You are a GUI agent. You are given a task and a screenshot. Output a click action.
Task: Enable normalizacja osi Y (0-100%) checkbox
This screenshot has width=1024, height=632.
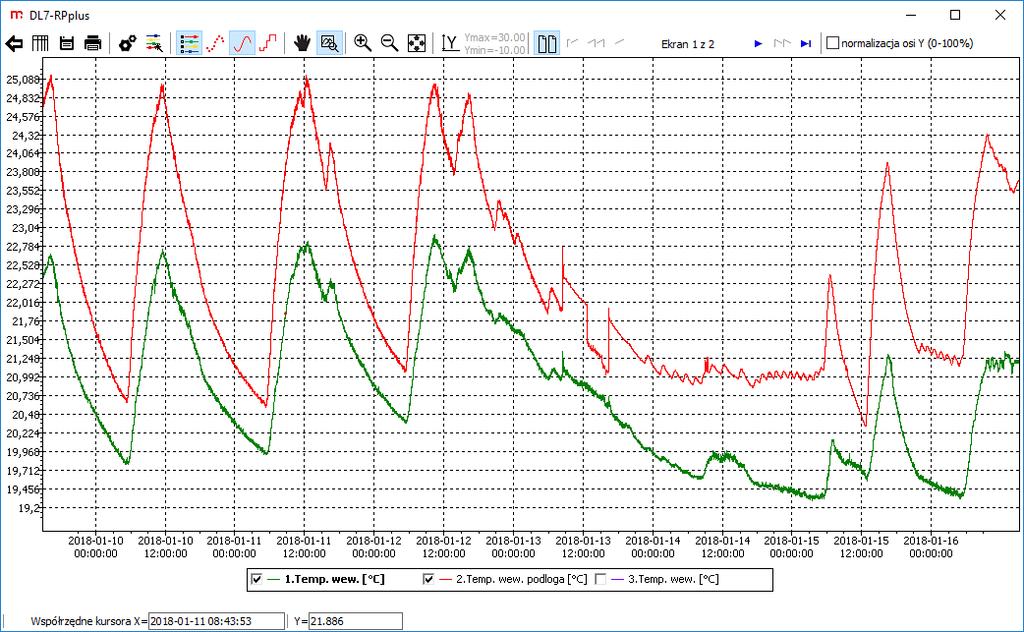pos(833,43)
